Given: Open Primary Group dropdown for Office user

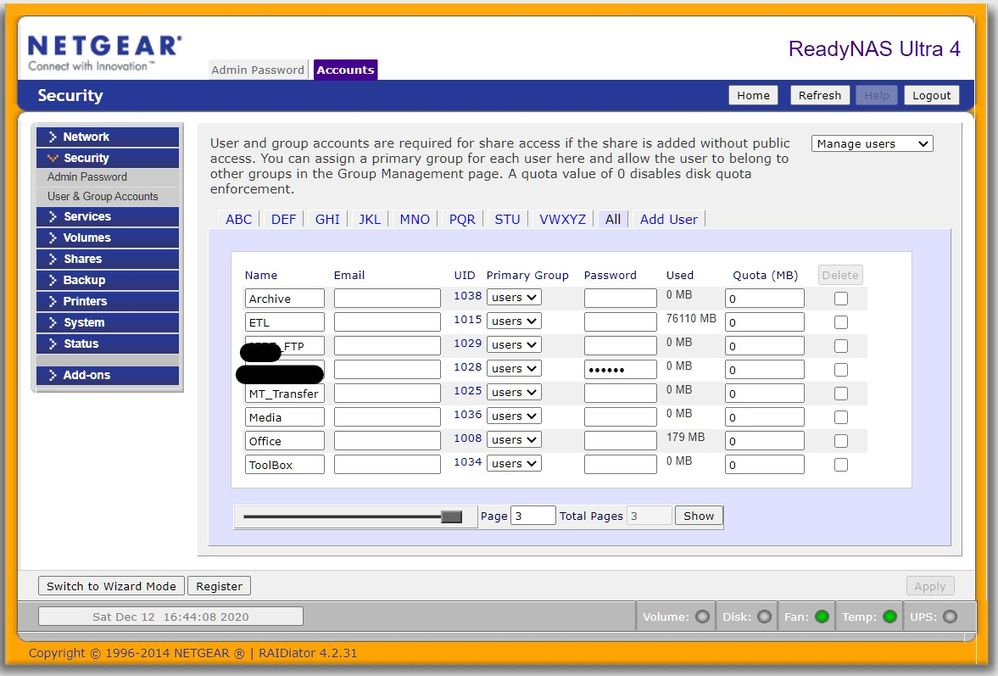Looking at the screenshot, I should (513, 440).
